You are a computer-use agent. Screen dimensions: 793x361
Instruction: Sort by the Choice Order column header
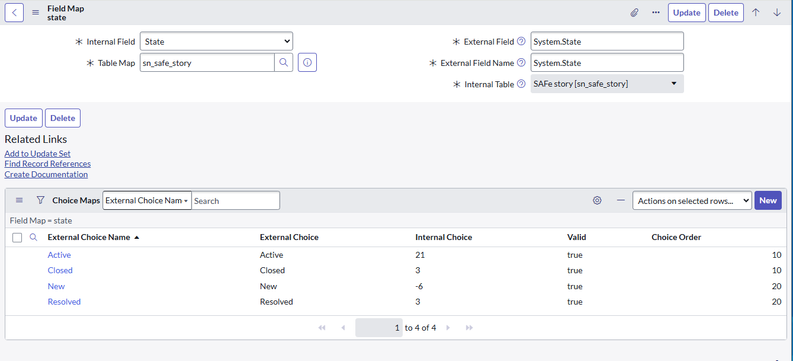tap(676, 237)
